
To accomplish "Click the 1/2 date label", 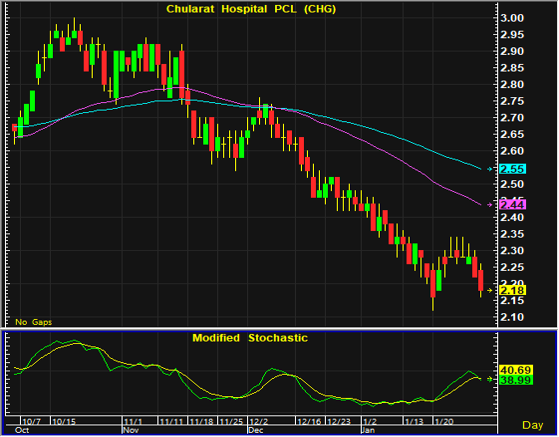I will click(x=370, y=422).
